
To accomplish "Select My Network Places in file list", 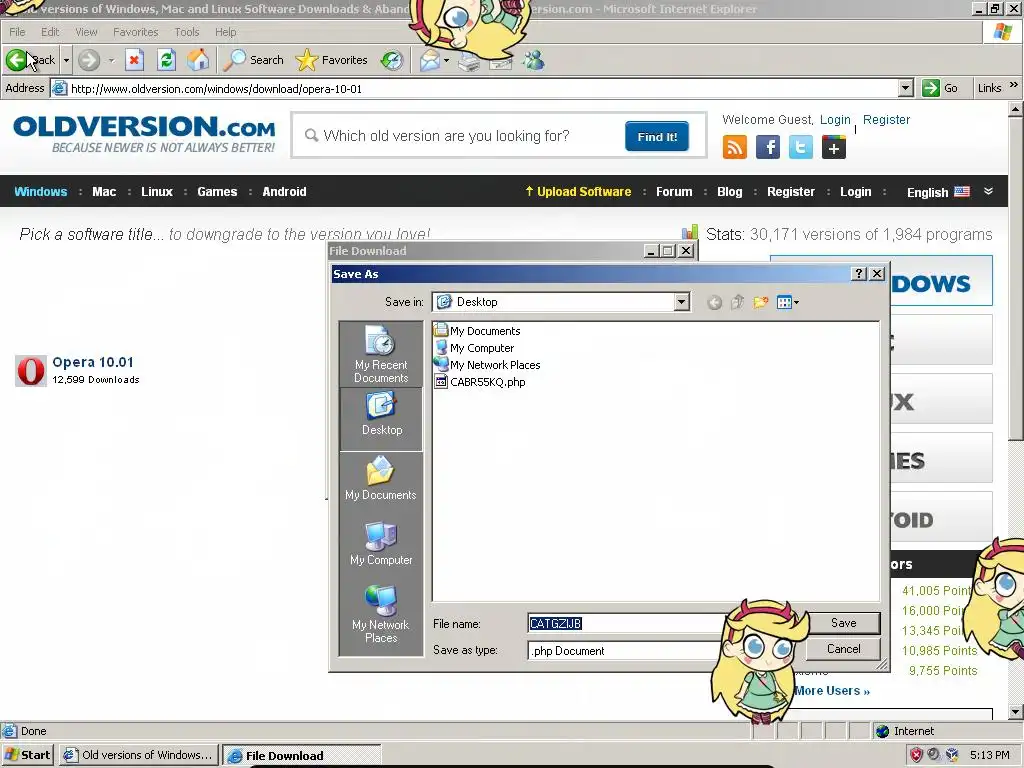I will pos(488,365).
